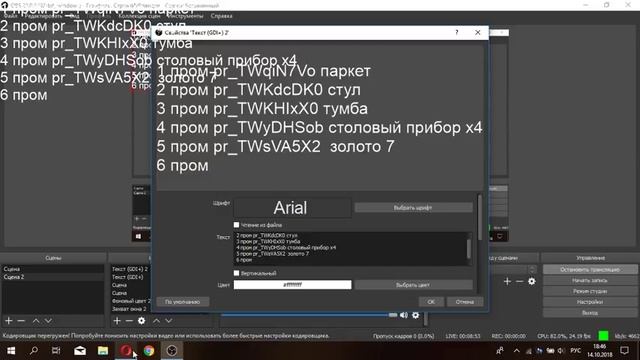Add a new scene with plus icon
The image size is (640, 360).
click(x=9, y=321)
